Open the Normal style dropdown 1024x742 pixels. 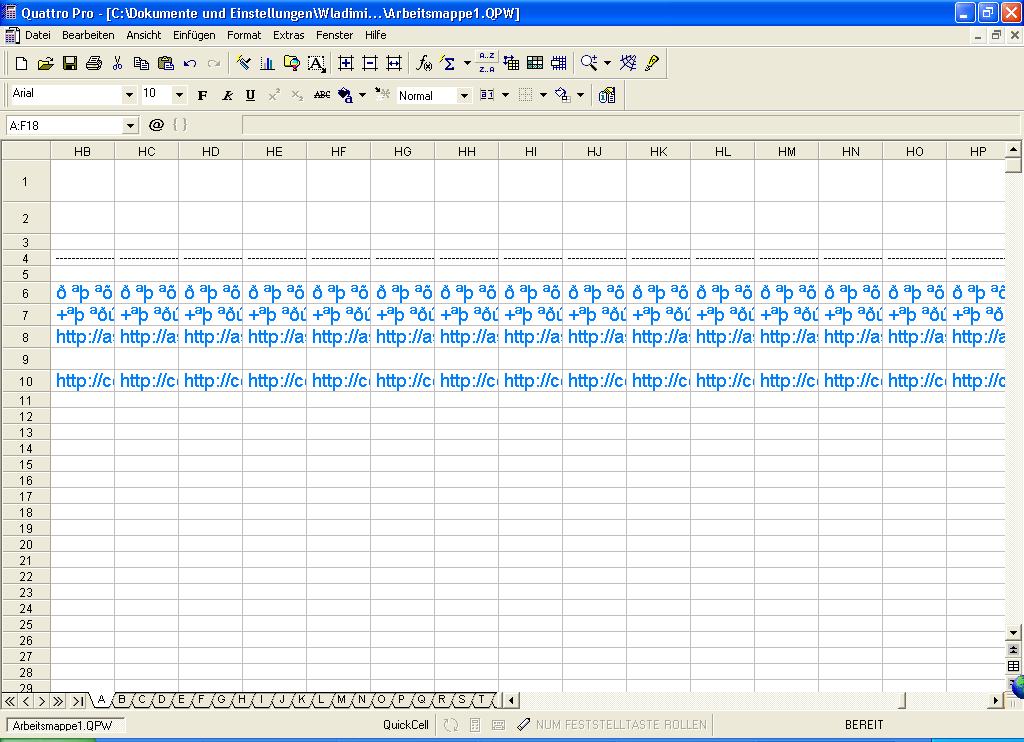tap(464, 95)
